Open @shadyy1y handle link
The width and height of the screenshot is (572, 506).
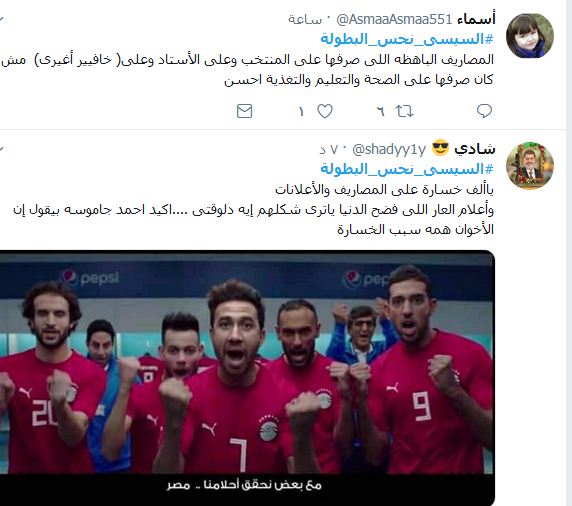pos(389,149)
